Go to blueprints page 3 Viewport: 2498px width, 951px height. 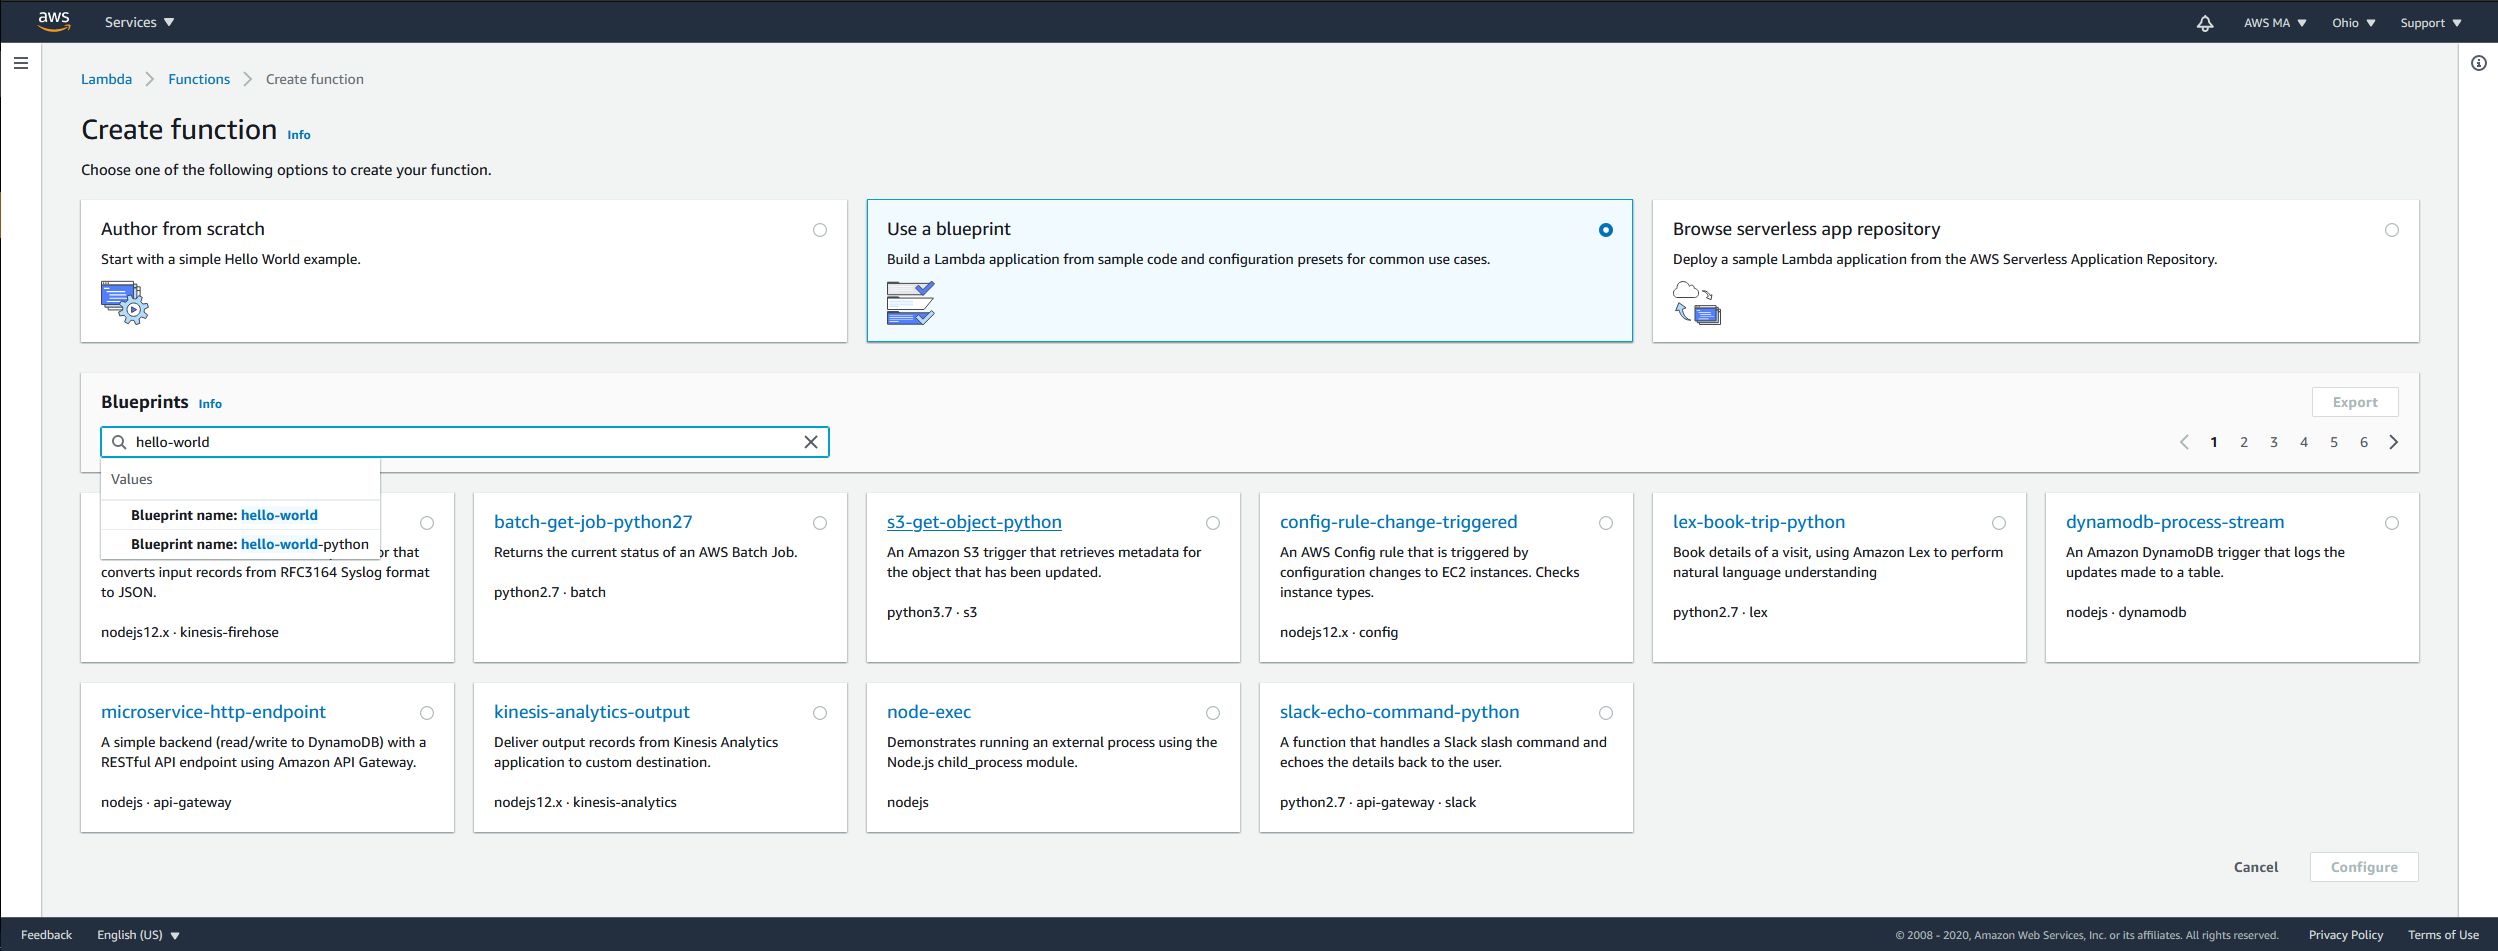click(x=2274, y=442)
